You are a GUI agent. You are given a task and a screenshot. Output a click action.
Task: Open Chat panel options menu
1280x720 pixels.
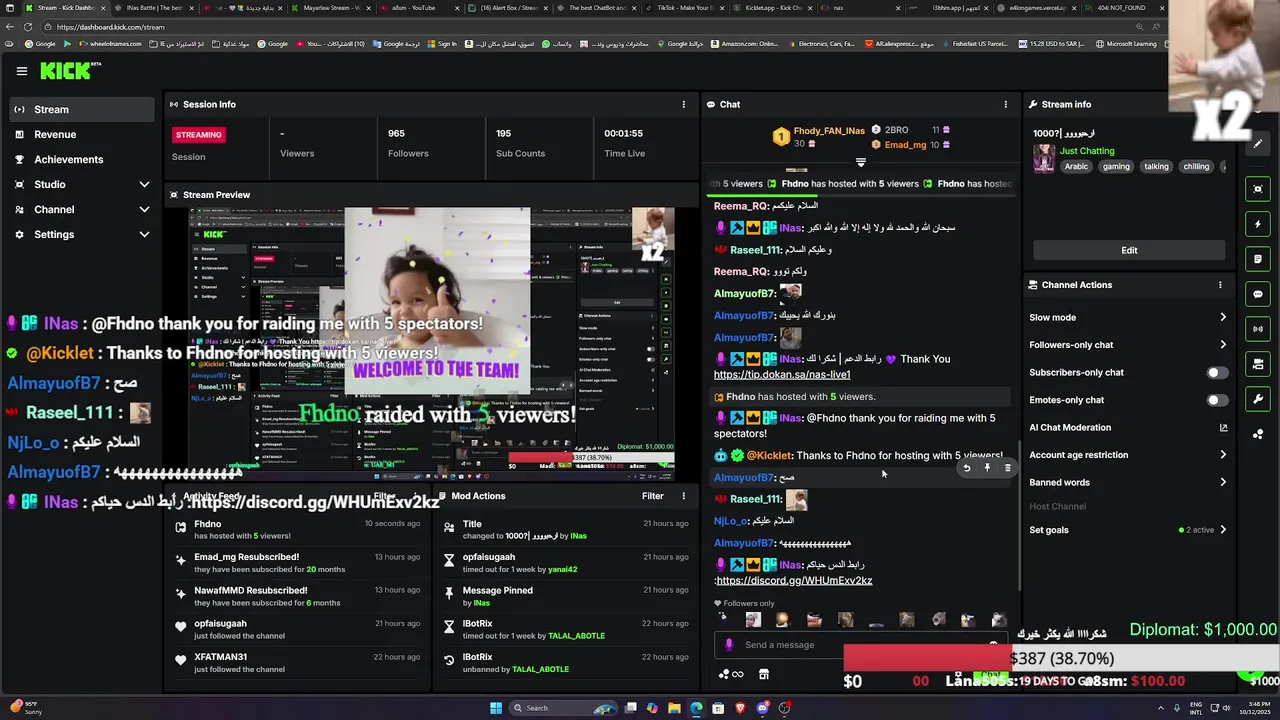[x=1006, y=104]
